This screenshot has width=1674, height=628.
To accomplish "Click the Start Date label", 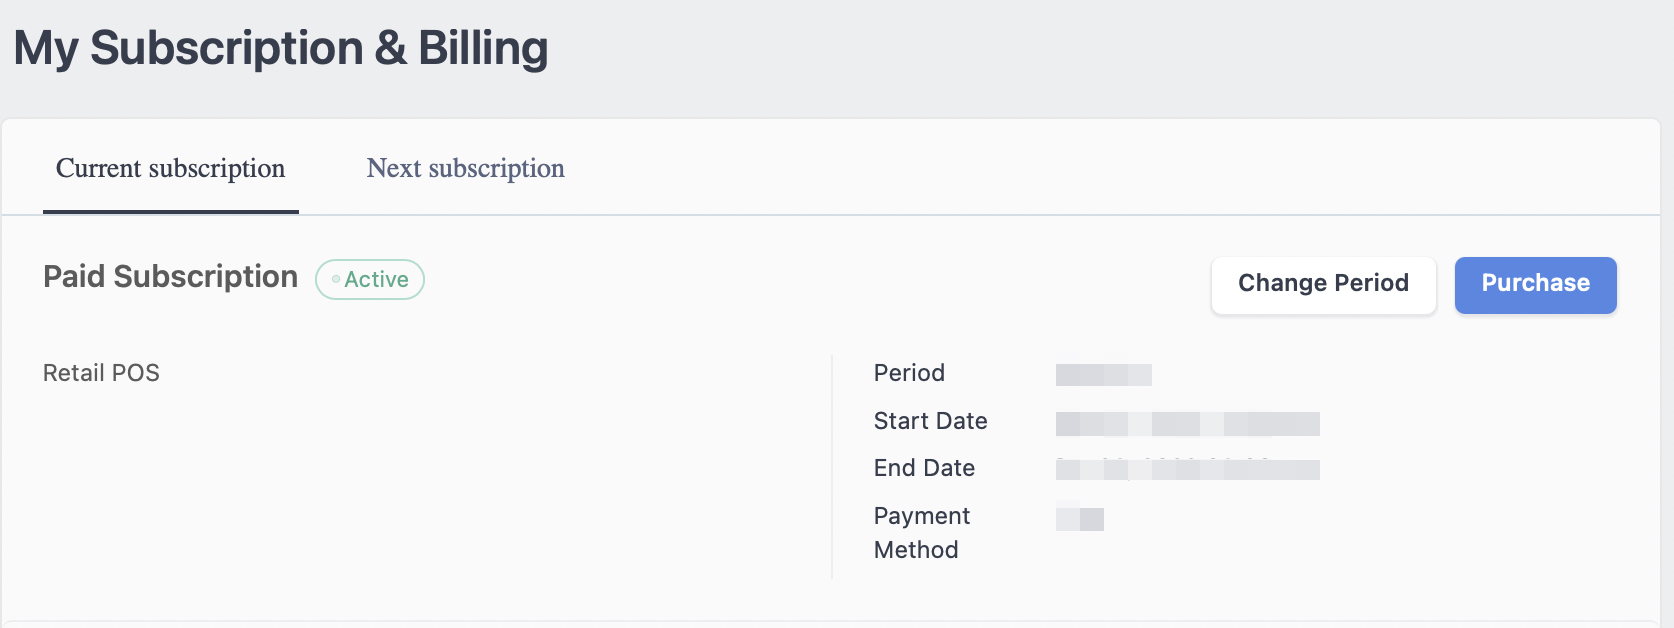I will (930, 421).
